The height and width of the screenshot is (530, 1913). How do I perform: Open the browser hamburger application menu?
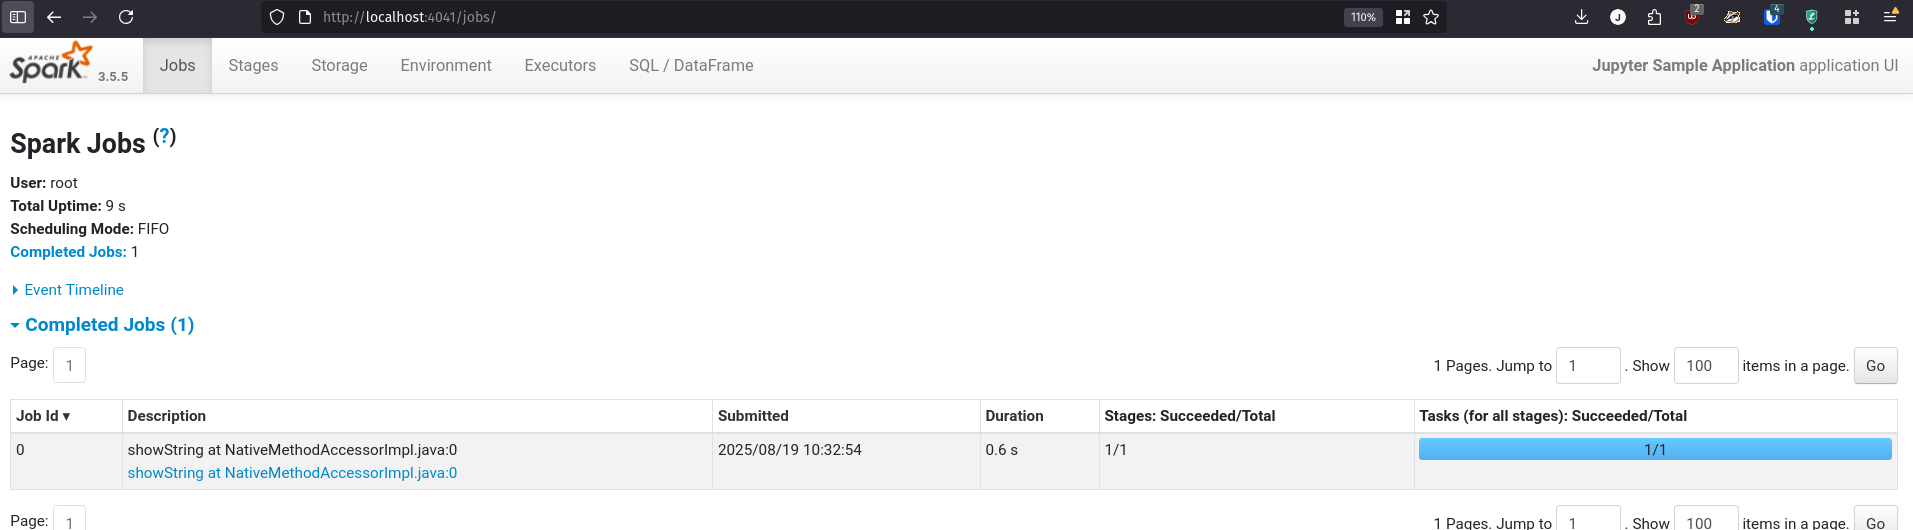point(1890,17)
